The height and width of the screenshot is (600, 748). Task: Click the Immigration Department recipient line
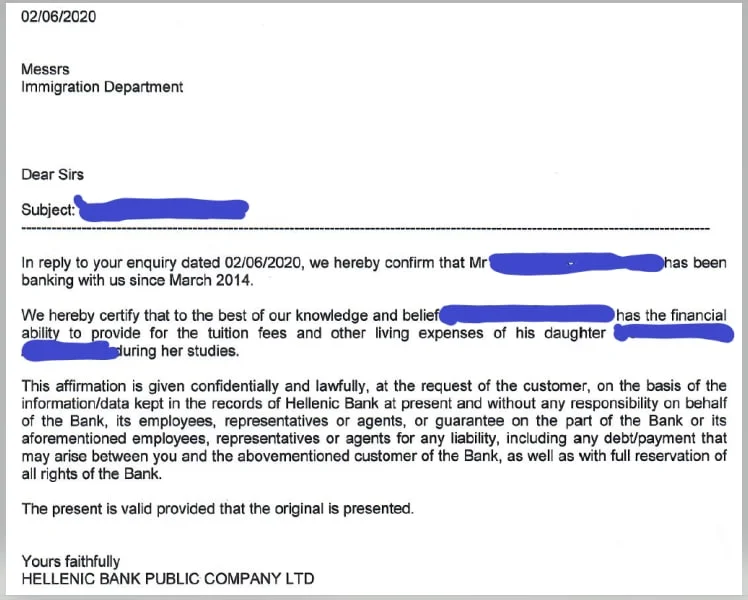coord(102,87)
